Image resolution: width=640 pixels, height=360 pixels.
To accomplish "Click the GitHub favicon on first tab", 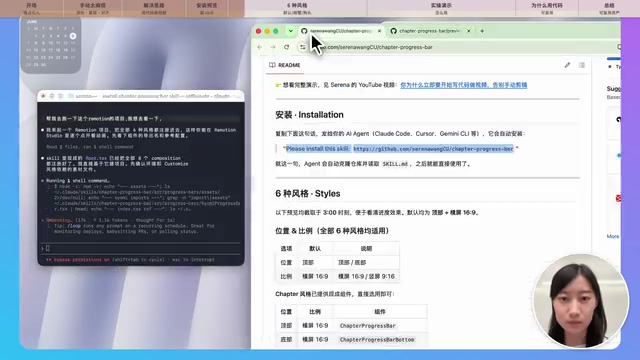I will pos(304,31).
